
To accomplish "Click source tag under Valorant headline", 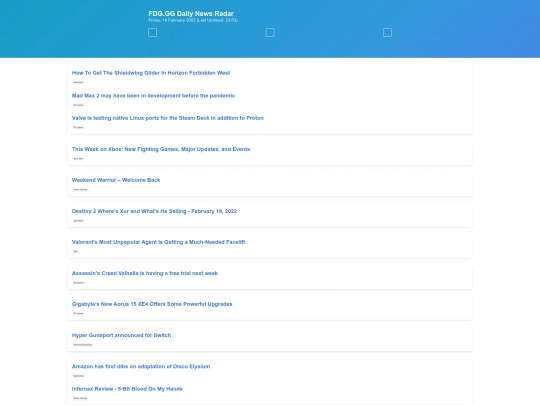I will pos(75,252).
